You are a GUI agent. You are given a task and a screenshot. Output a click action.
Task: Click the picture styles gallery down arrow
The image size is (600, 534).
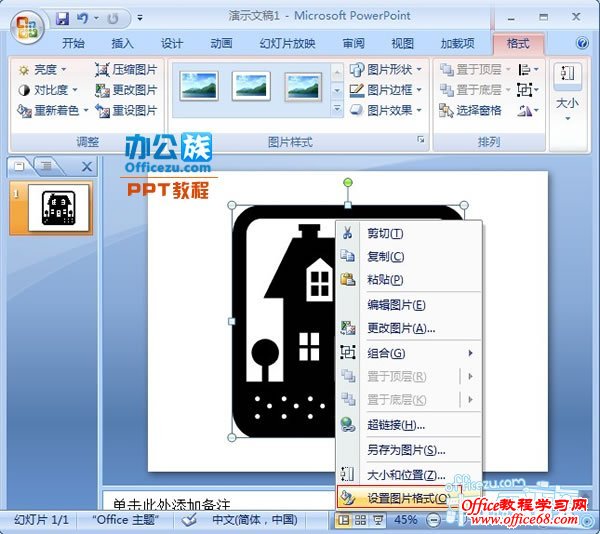pos(337,91)
